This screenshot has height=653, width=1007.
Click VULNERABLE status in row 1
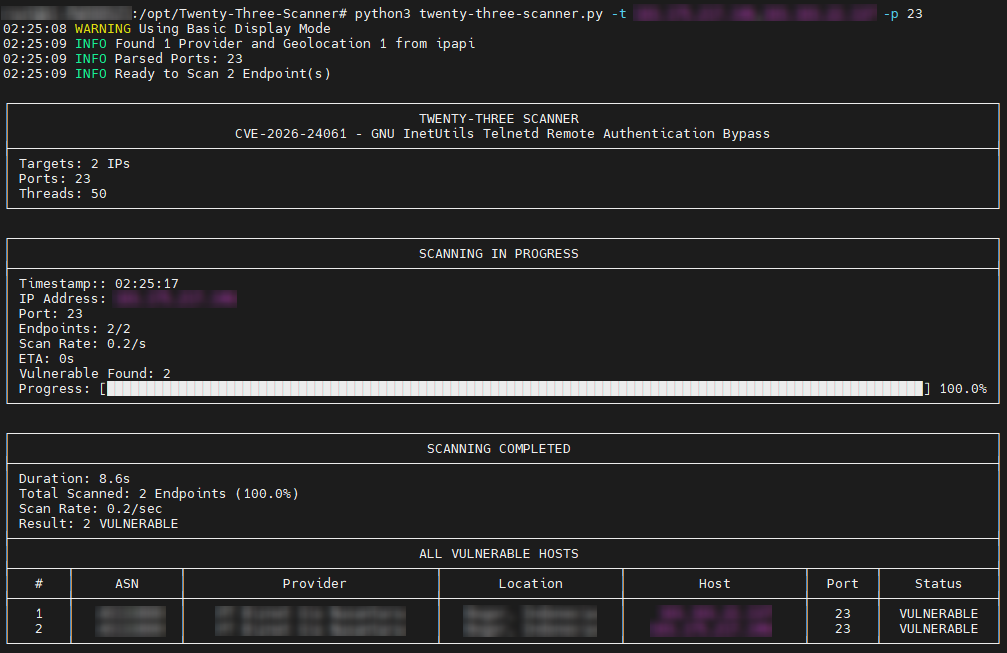(938, 614)
